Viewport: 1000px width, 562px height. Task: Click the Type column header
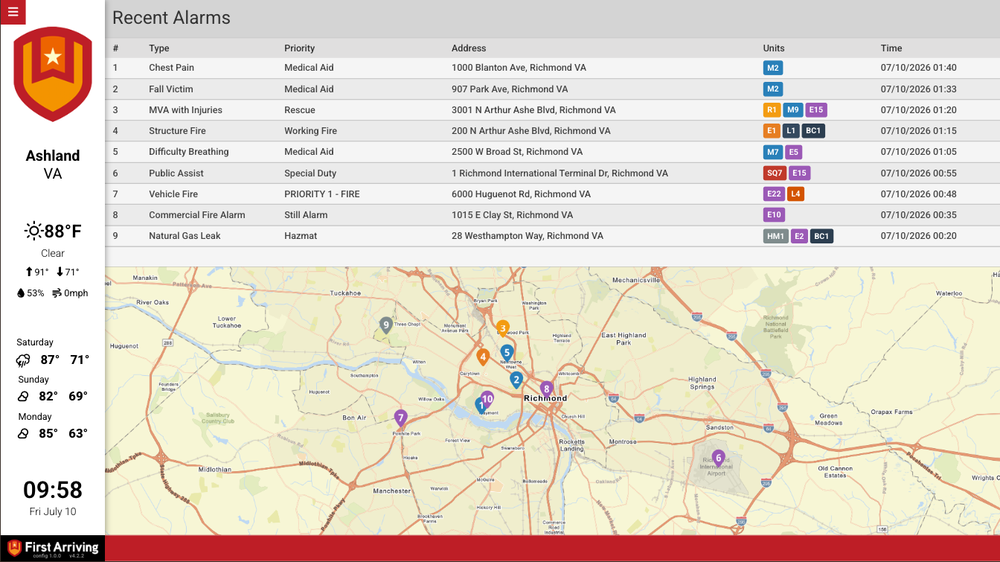coord(159,48)
